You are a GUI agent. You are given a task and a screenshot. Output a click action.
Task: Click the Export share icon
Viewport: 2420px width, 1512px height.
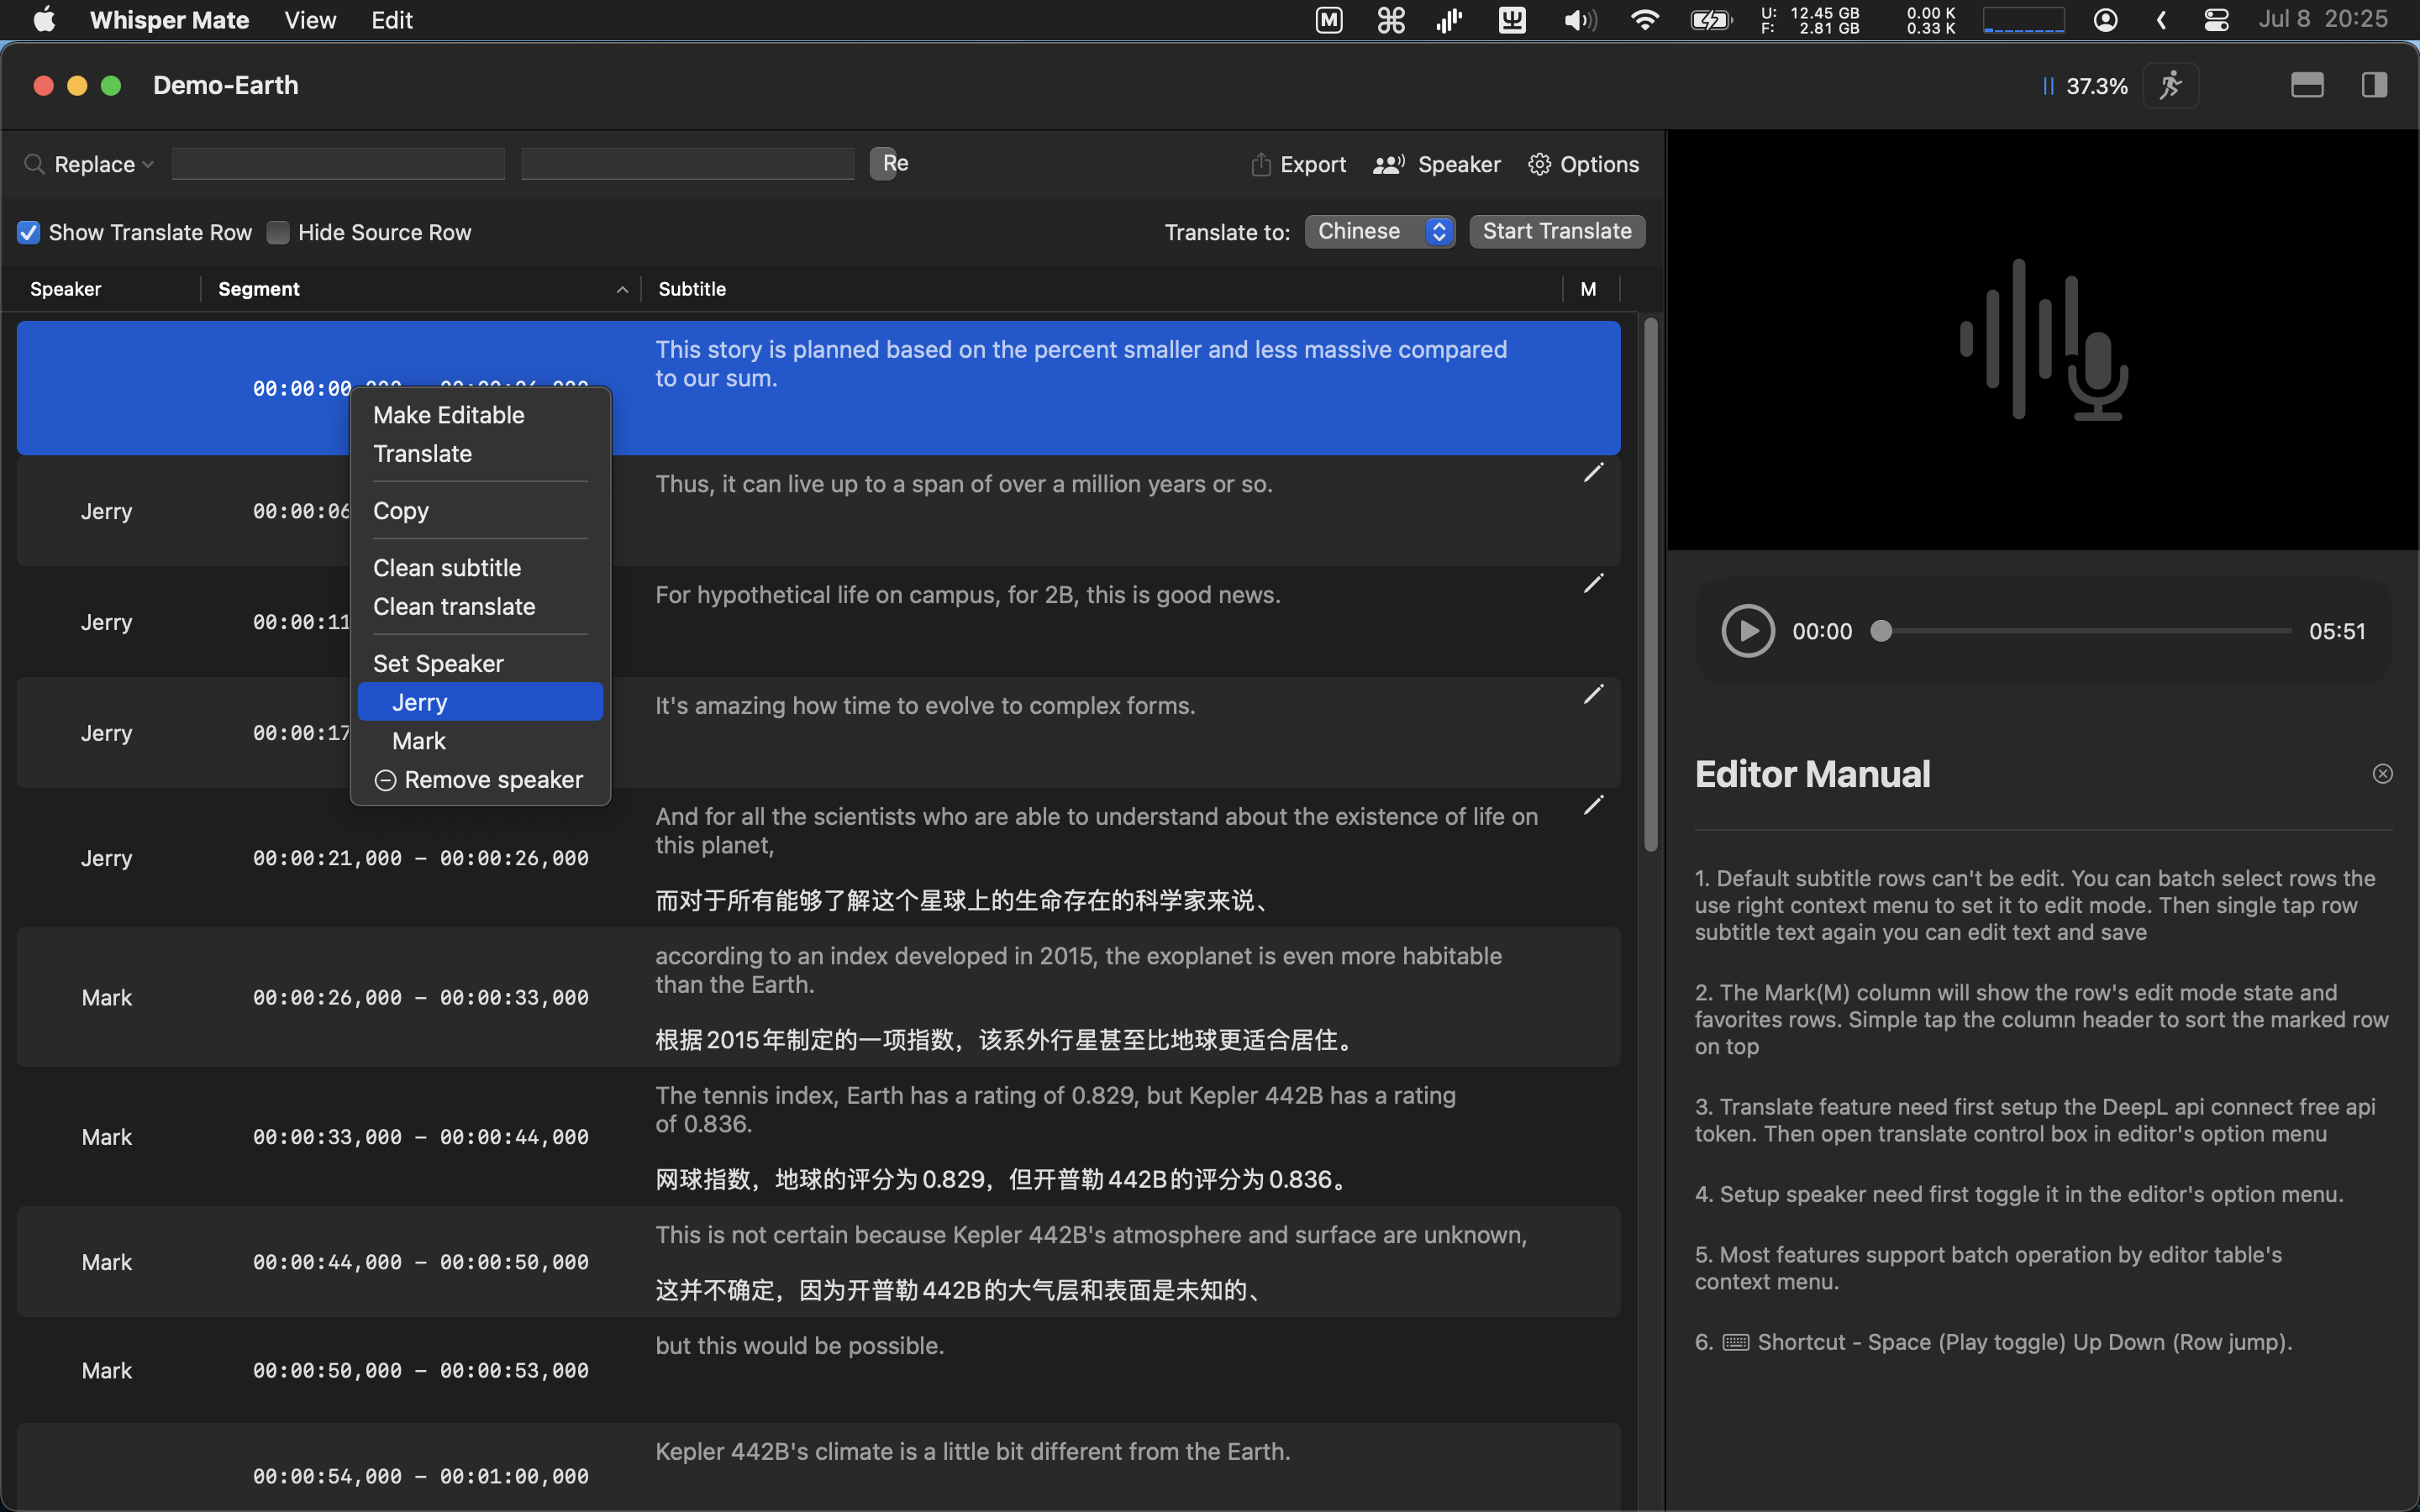1261,164
